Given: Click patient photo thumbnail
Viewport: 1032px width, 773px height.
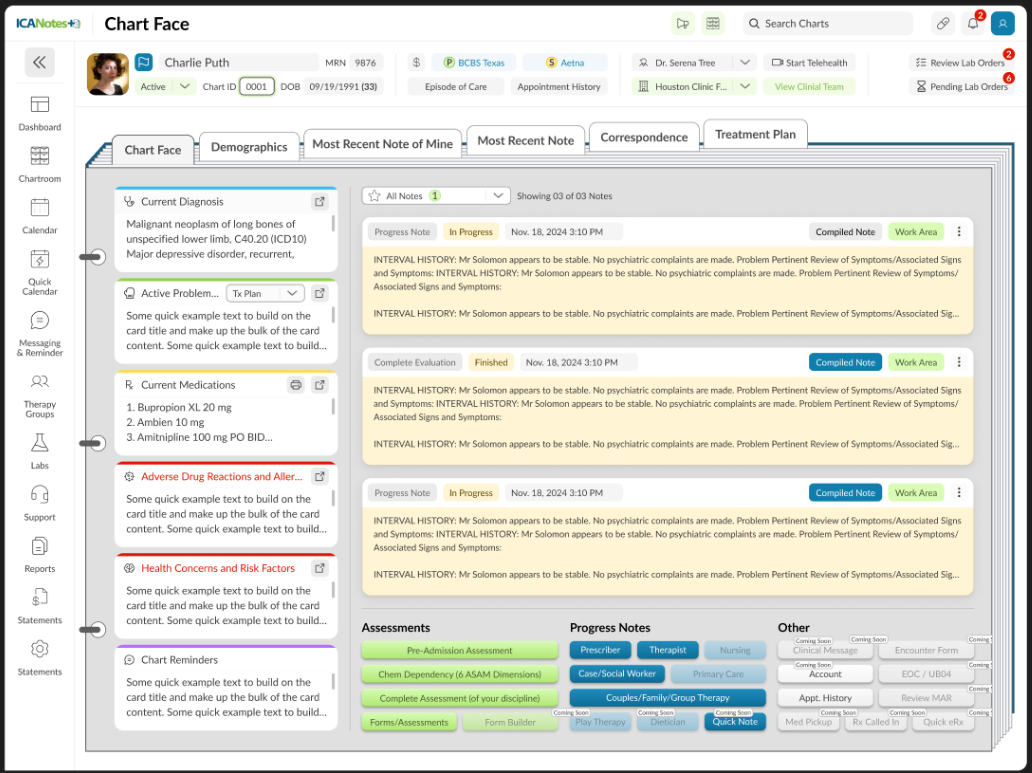Looking at the screenshot, I should point(108,74).
